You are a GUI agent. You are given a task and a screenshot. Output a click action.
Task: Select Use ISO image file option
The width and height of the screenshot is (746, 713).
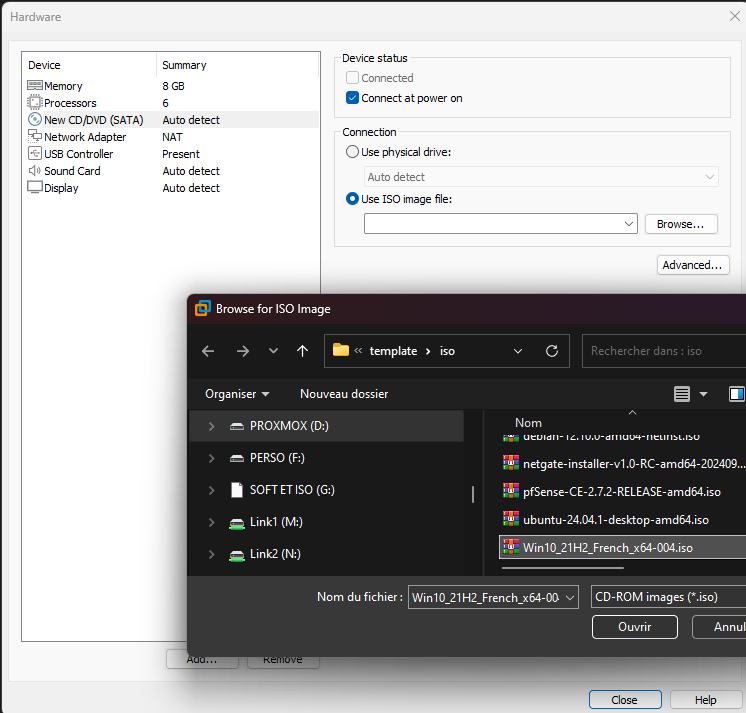pos(352,198)
